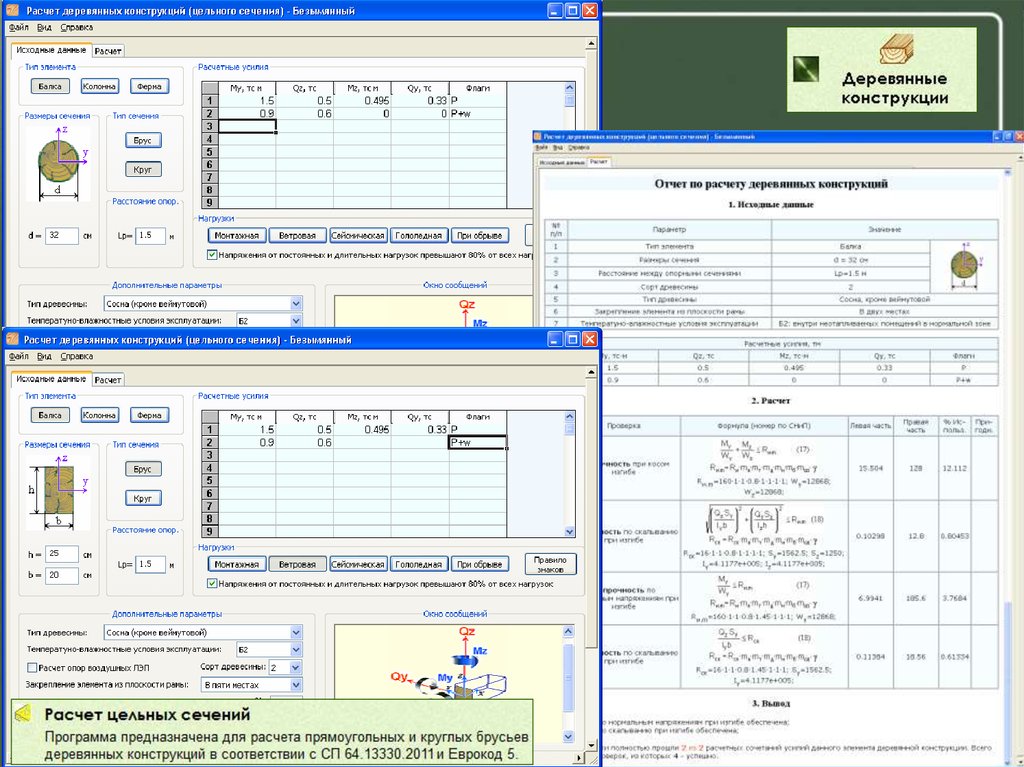
Task: Click the app icon in lower window title bar
Action: (12, 340)
